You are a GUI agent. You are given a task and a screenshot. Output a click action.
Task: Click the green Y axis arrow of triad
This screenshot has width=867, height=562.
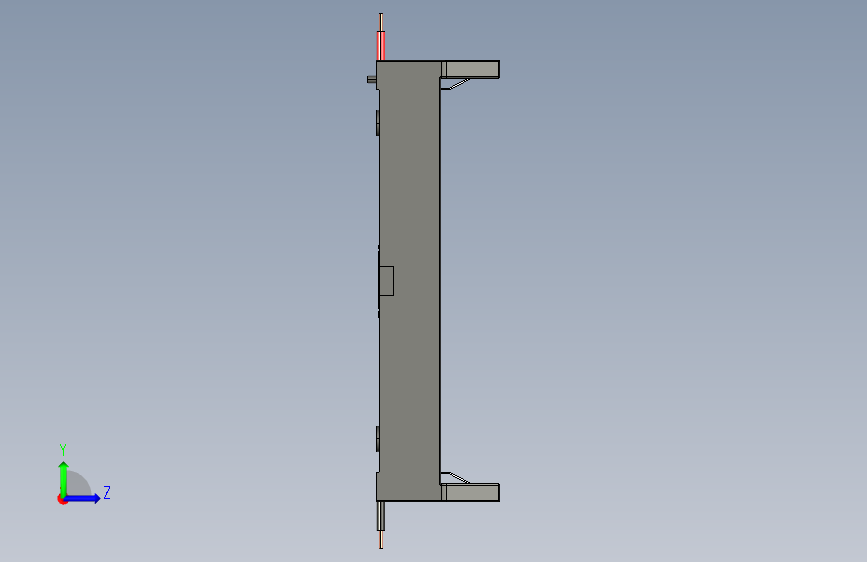(x=64, y=479)
